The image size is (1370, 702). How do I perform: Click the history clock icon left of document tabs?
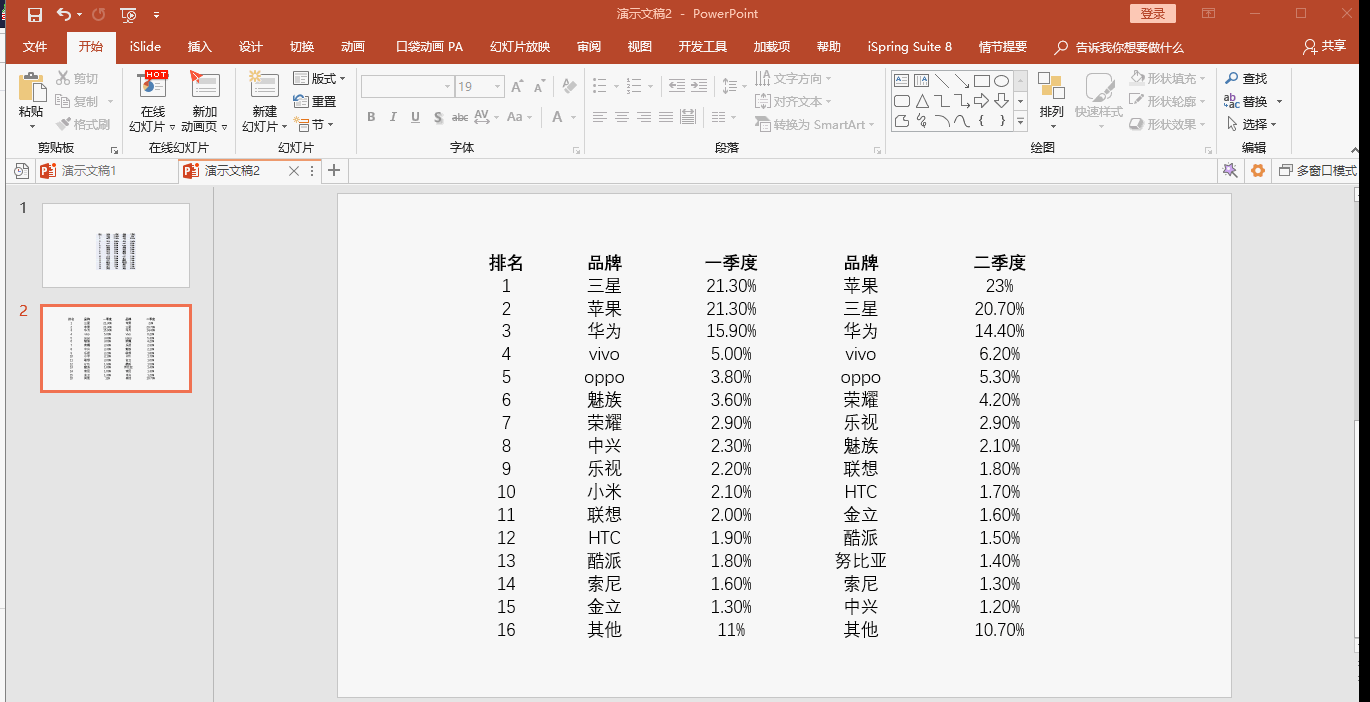(x=21, y=171)
